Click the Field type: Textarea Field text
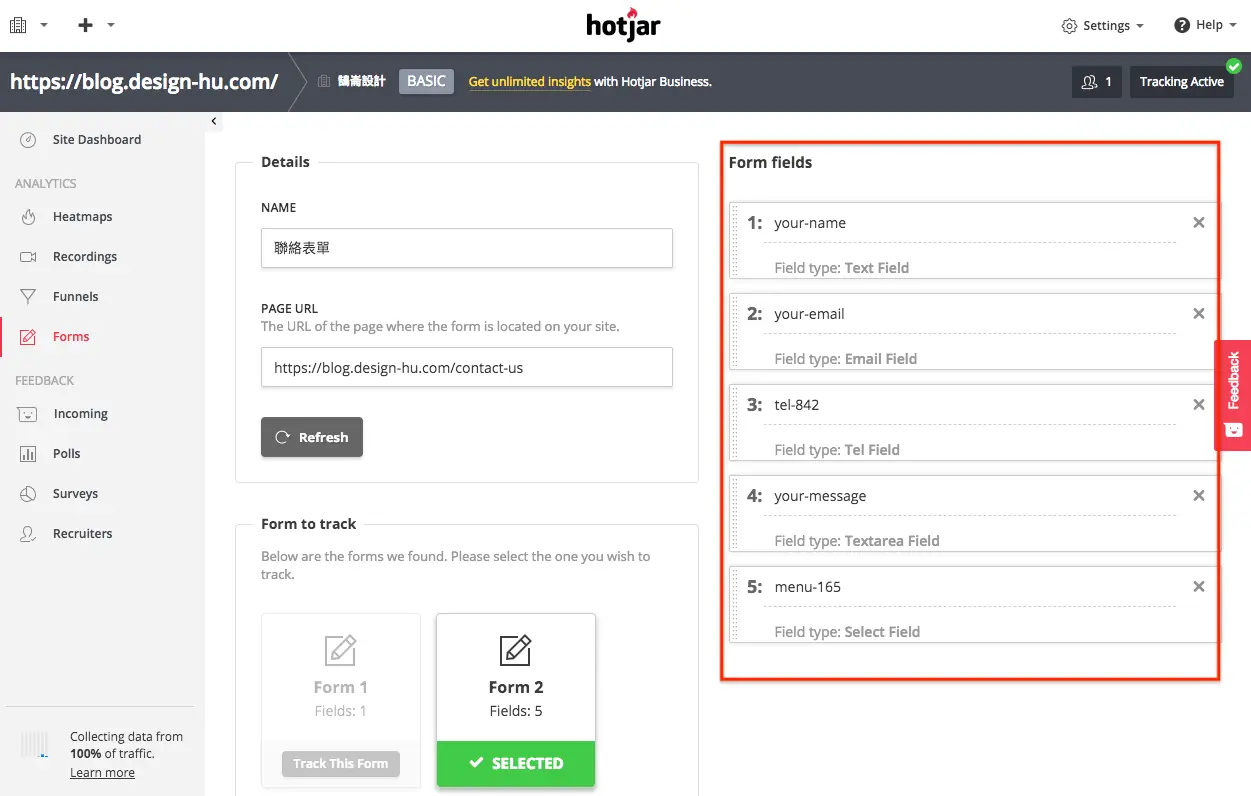This screenshot has width=1251, height=796. coord(857,541)
